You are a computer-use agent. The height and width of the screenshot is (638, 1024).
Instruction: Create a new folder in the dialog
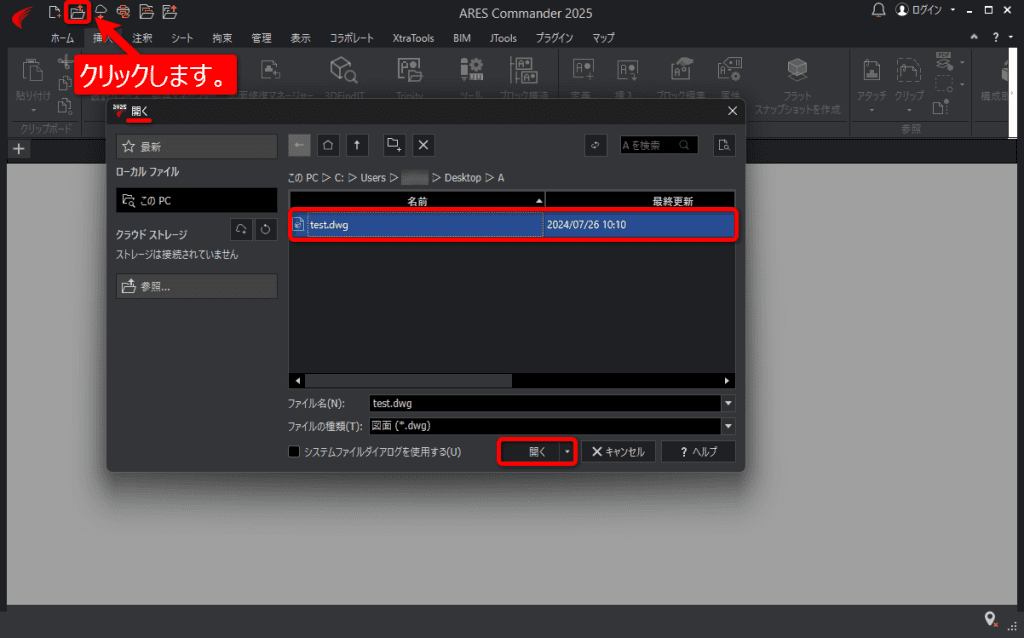[x=394, y=145]
